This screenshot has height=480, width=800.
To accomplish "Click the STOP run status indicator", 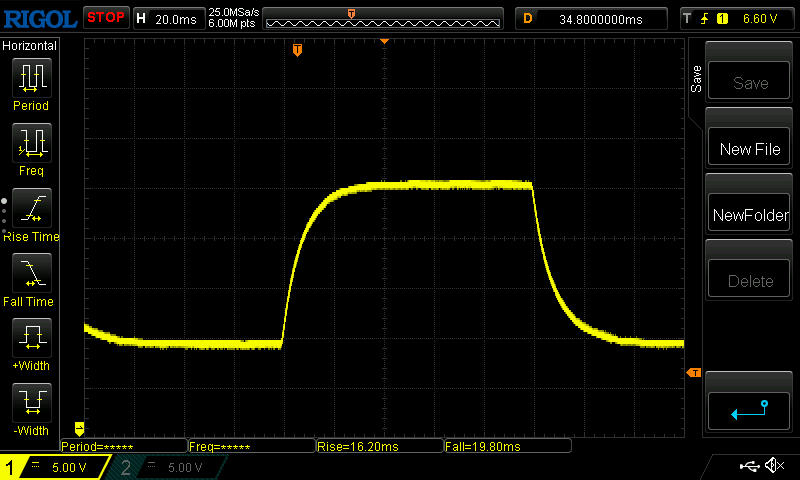I will (x=106, y=18).
